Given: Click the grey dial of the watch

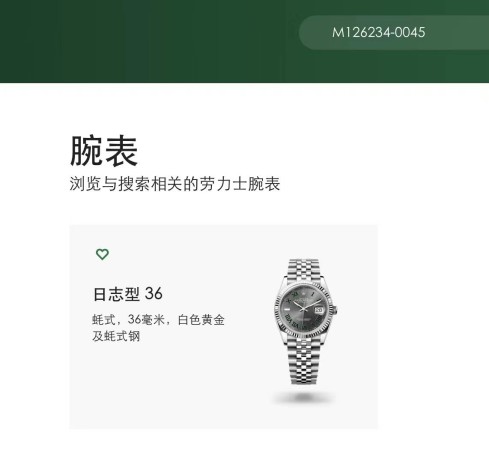Looking at the screenshot, I should point(304,311).
